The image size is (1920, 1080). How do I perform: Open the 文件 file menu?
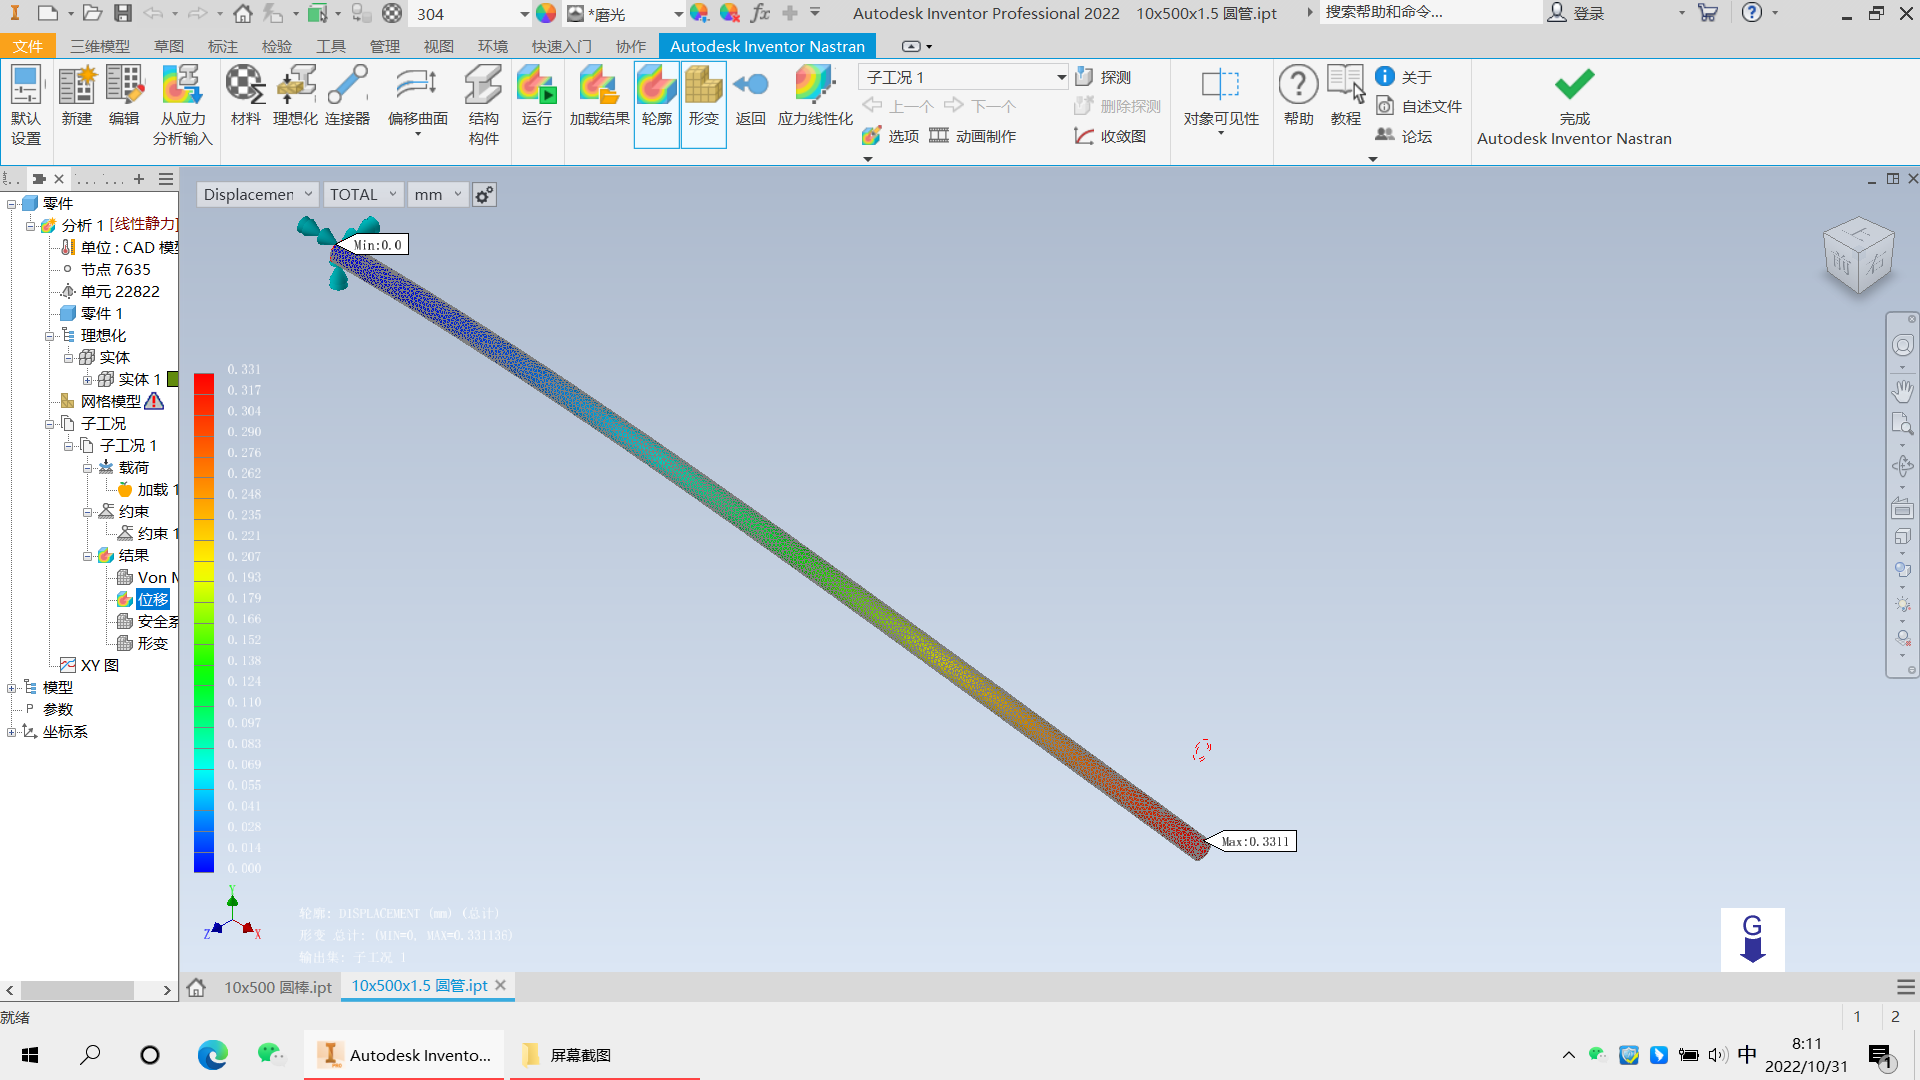[28, 47]
